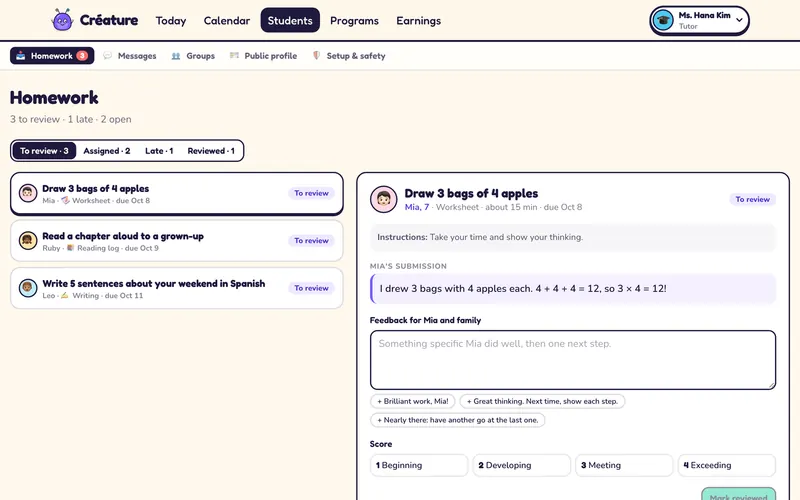Image resolution: width=800 pixels, height=500 pixels.
Task: Click the Créature brand name
Action: tap(109, 20)
